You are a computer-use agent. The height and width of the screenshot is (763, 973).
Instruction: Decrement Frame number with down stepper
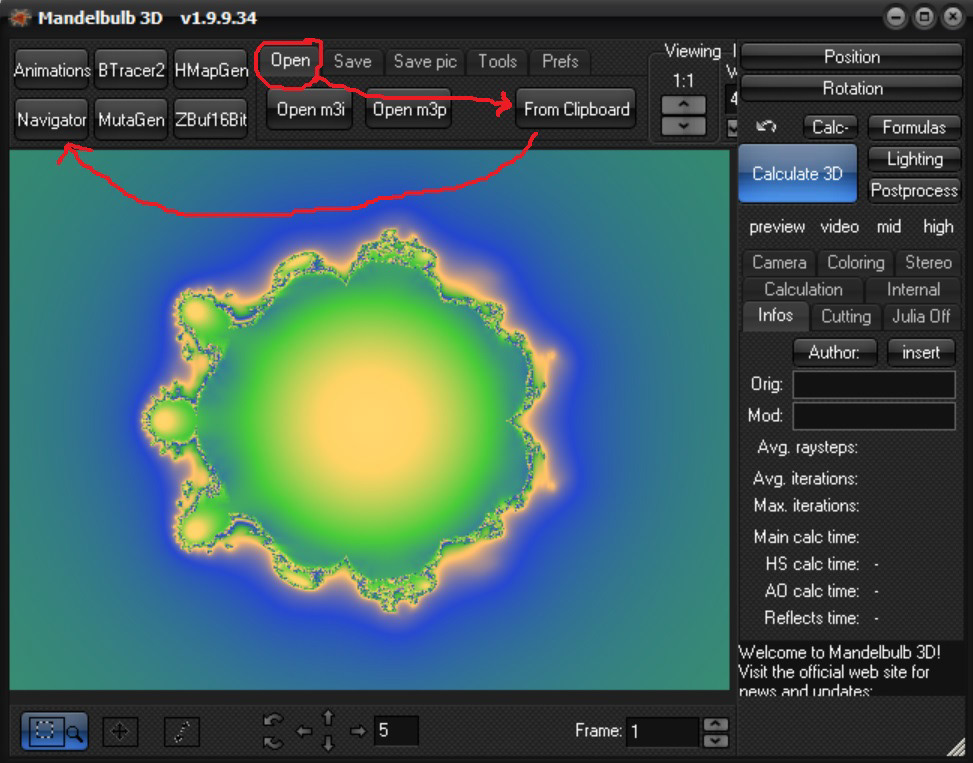click(x=715, y=741)
